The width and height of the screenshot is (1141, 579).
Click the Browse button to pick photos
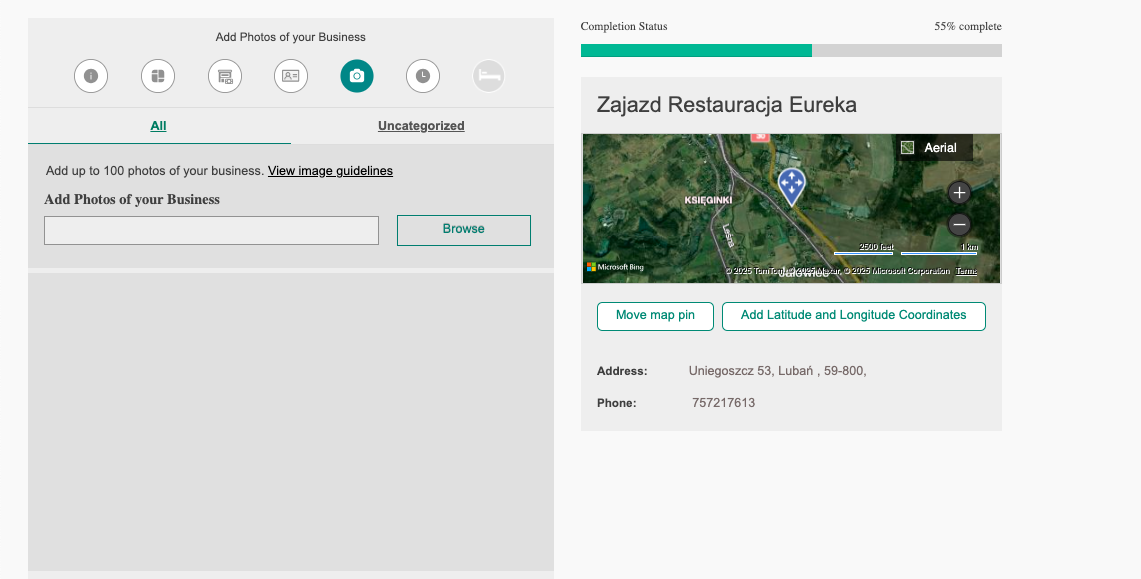pyautogui.click(x=464, y=230)
